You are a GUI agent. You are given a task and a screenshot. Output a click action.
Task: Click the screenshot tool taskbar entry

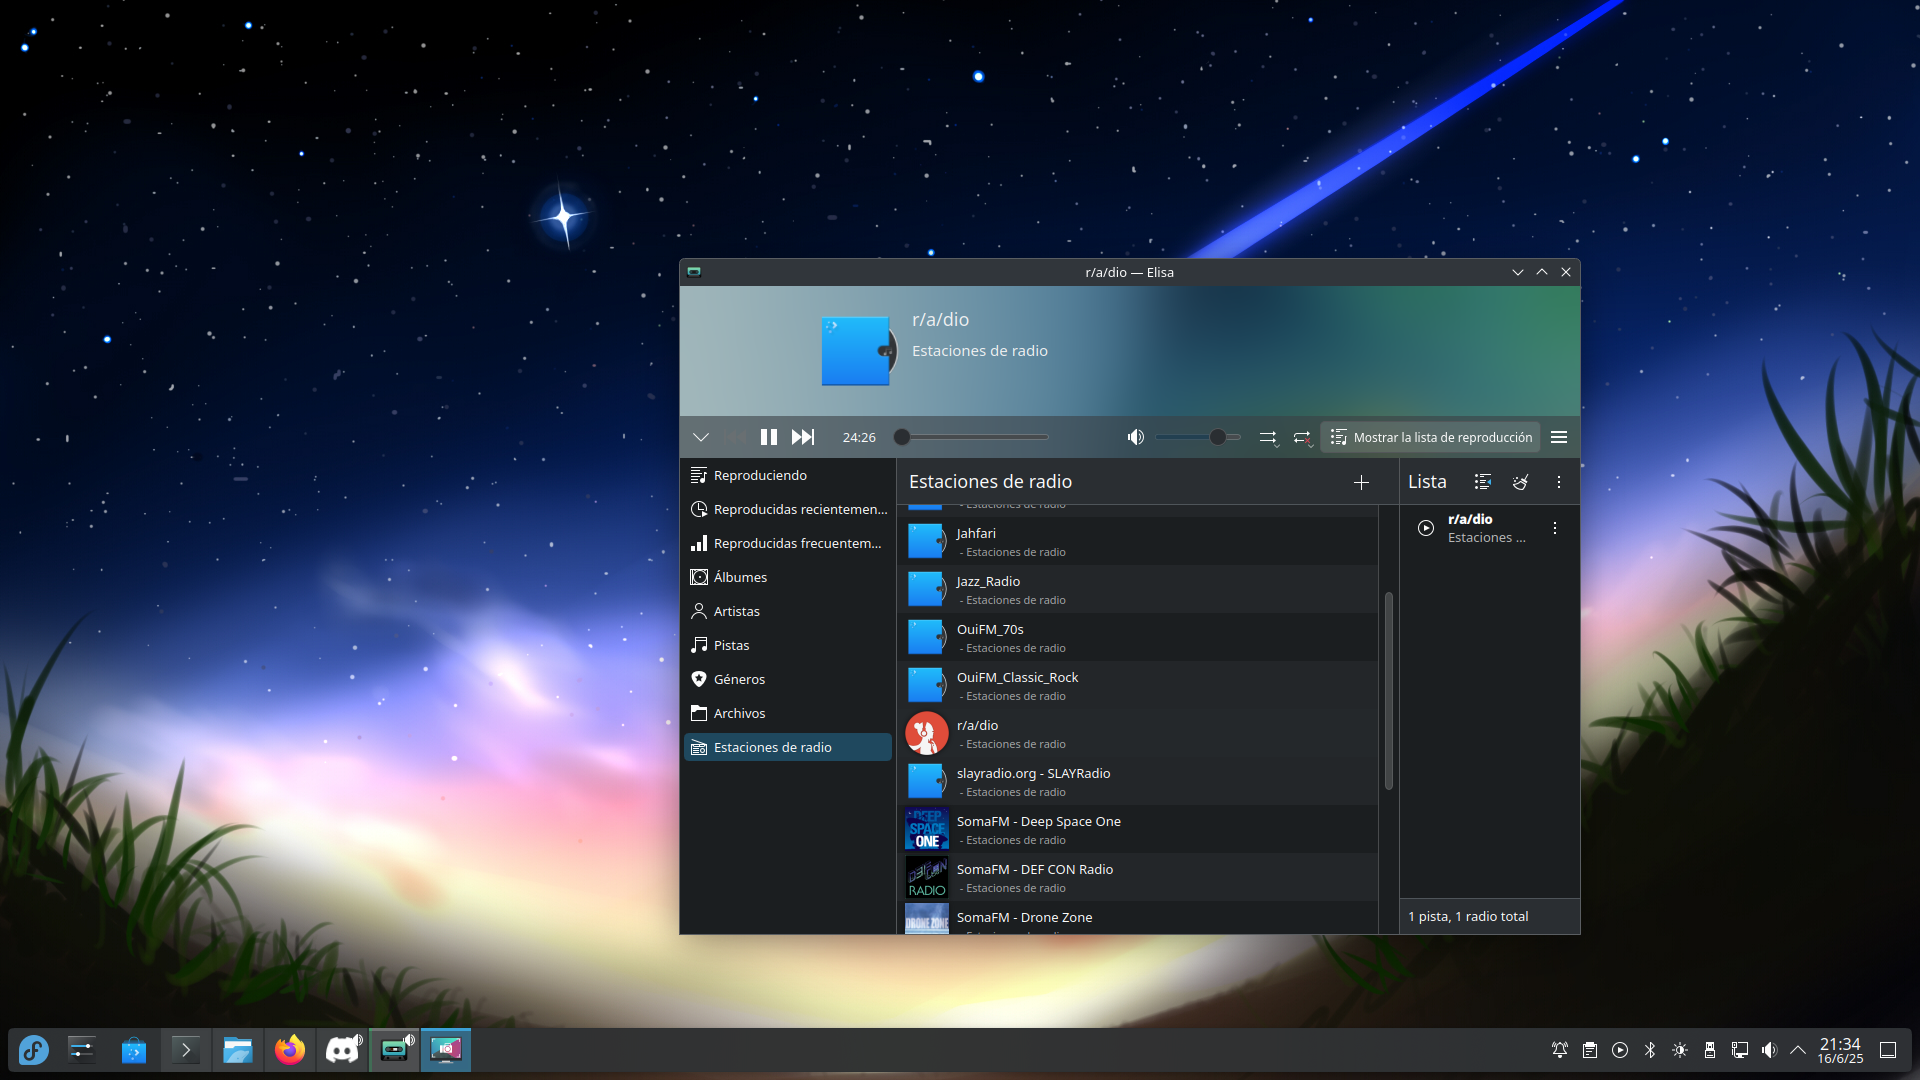[446, 1050]
